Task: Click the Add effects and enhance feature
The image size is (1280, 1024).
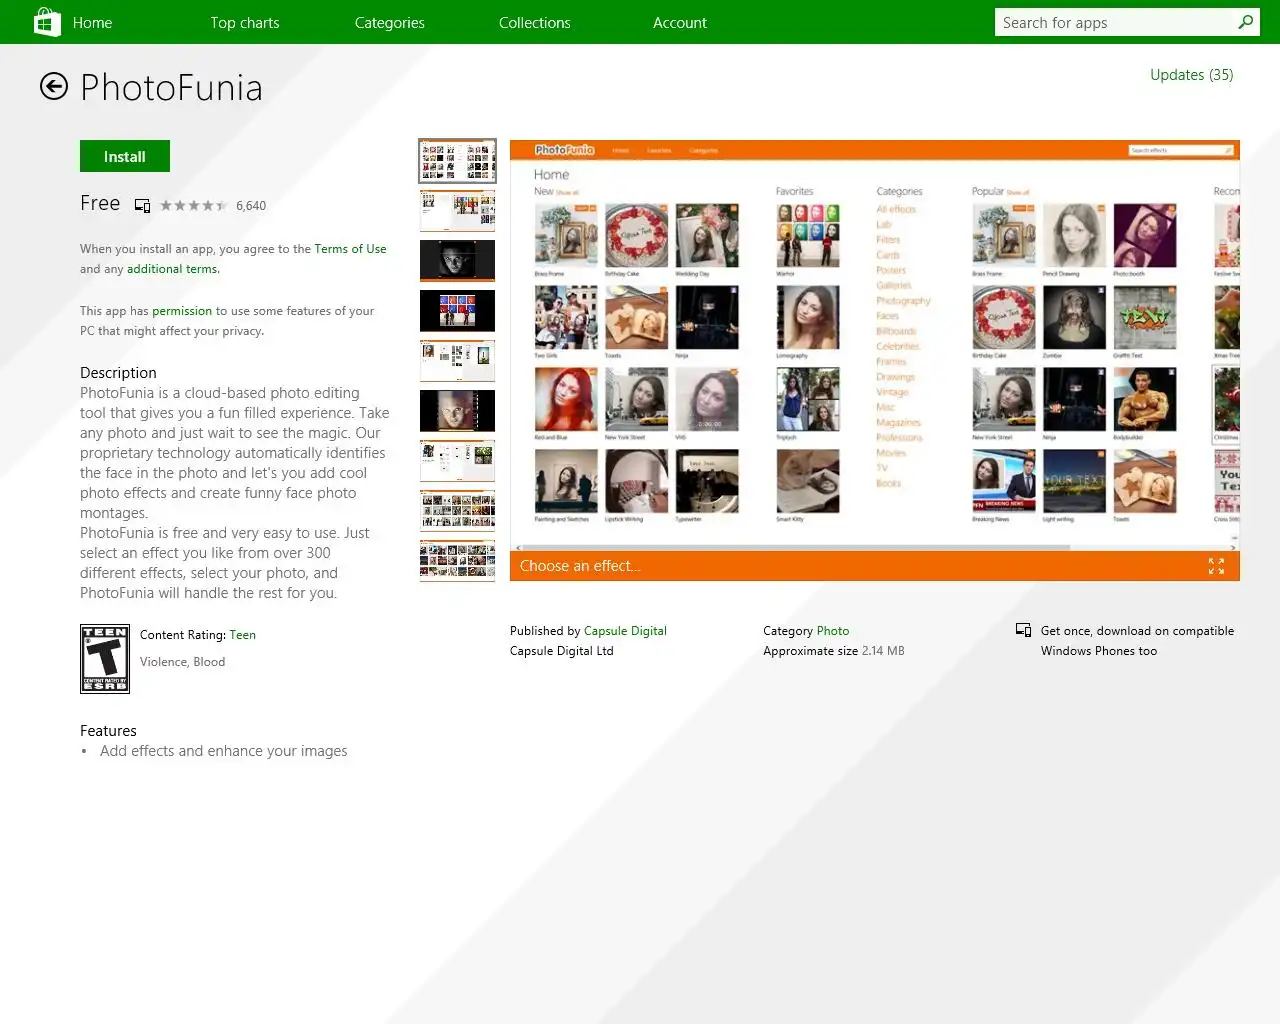Action: click(224, 751)
